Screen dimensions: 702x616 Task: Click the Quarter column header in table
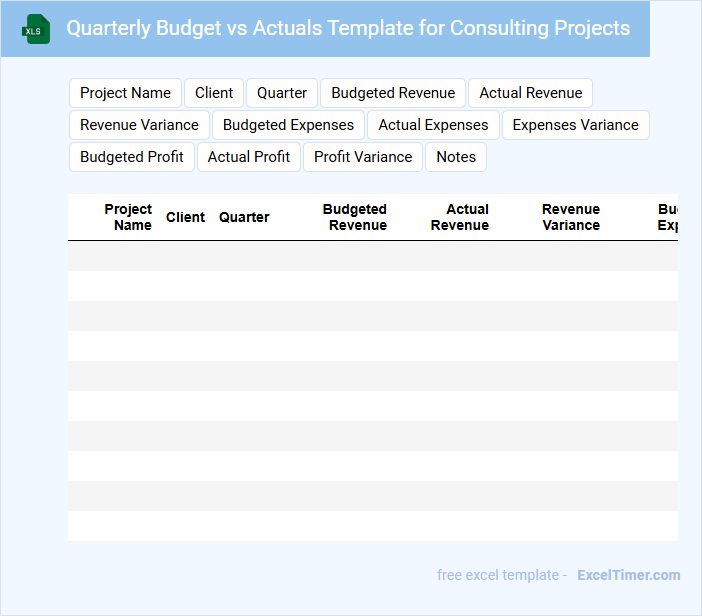click(x=244, y=217)
